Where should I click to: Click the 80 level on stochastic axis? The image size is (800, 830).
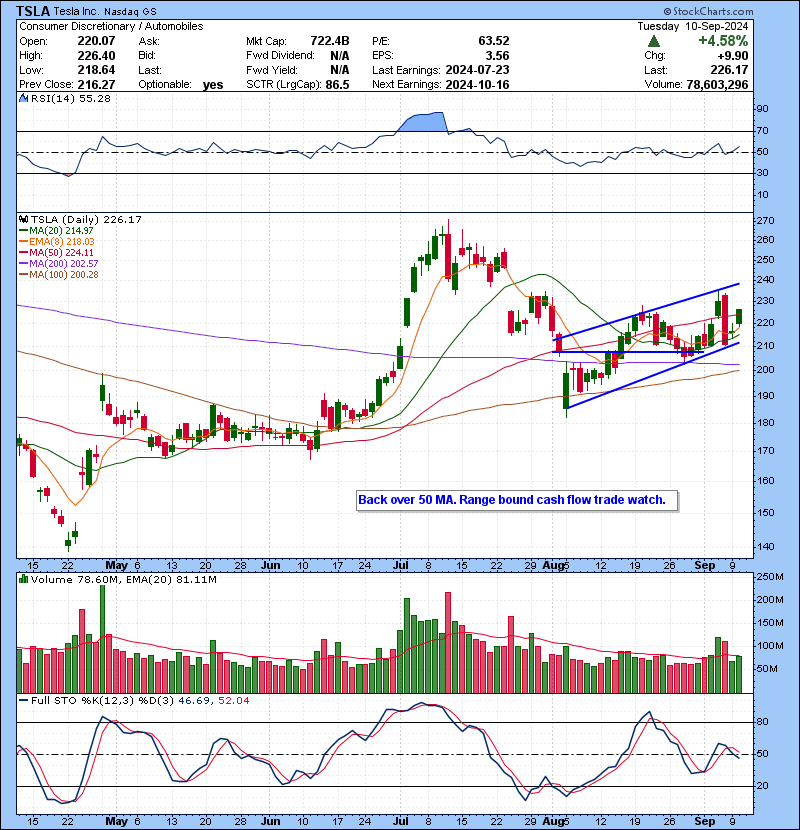(762, 721)
